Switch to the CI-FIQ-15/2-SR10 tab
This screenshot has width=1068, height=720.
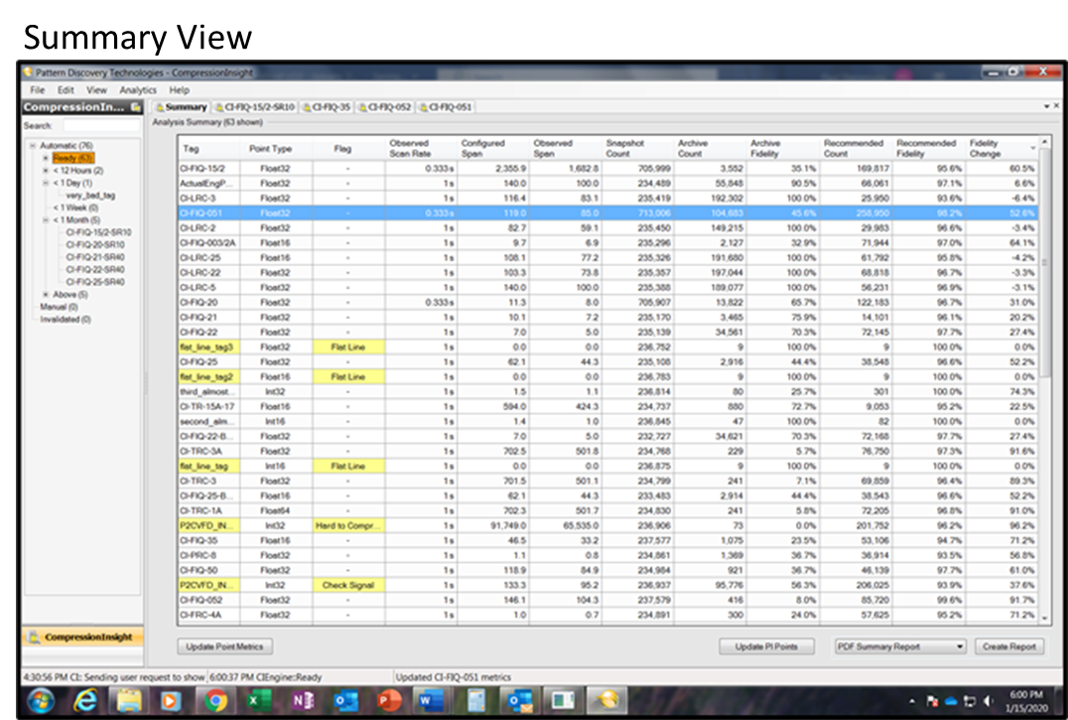255,106
